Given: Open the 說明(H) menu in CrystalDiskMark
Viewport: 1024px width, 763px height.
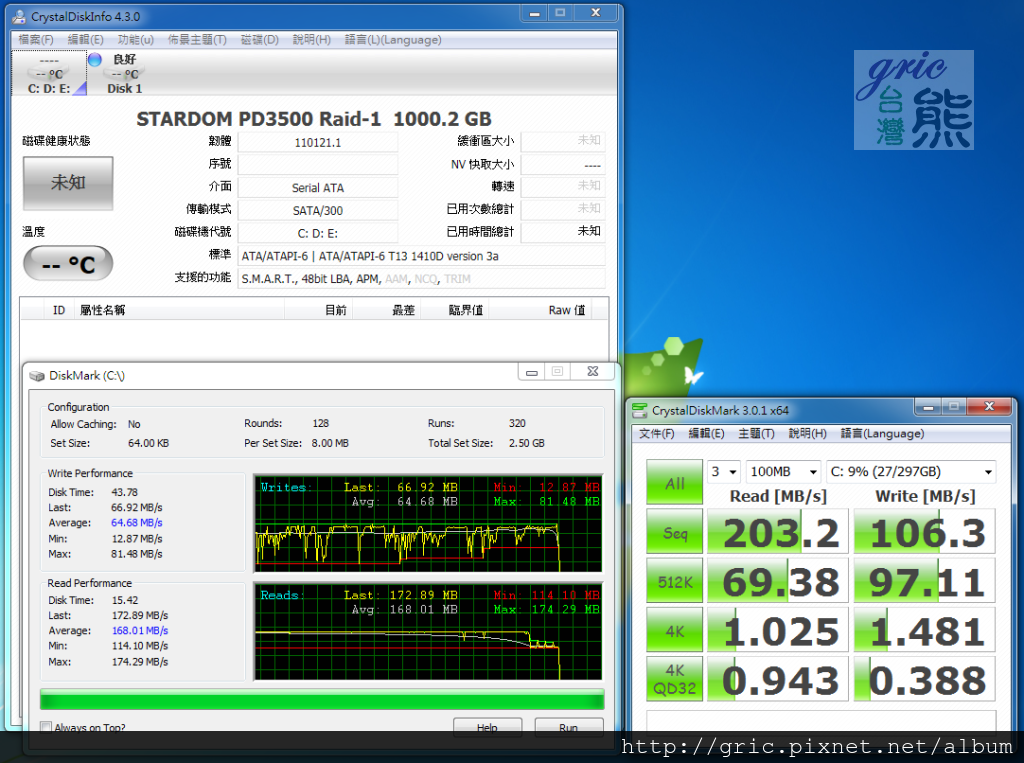Looking at the screenshot, I should click(807, 433).
